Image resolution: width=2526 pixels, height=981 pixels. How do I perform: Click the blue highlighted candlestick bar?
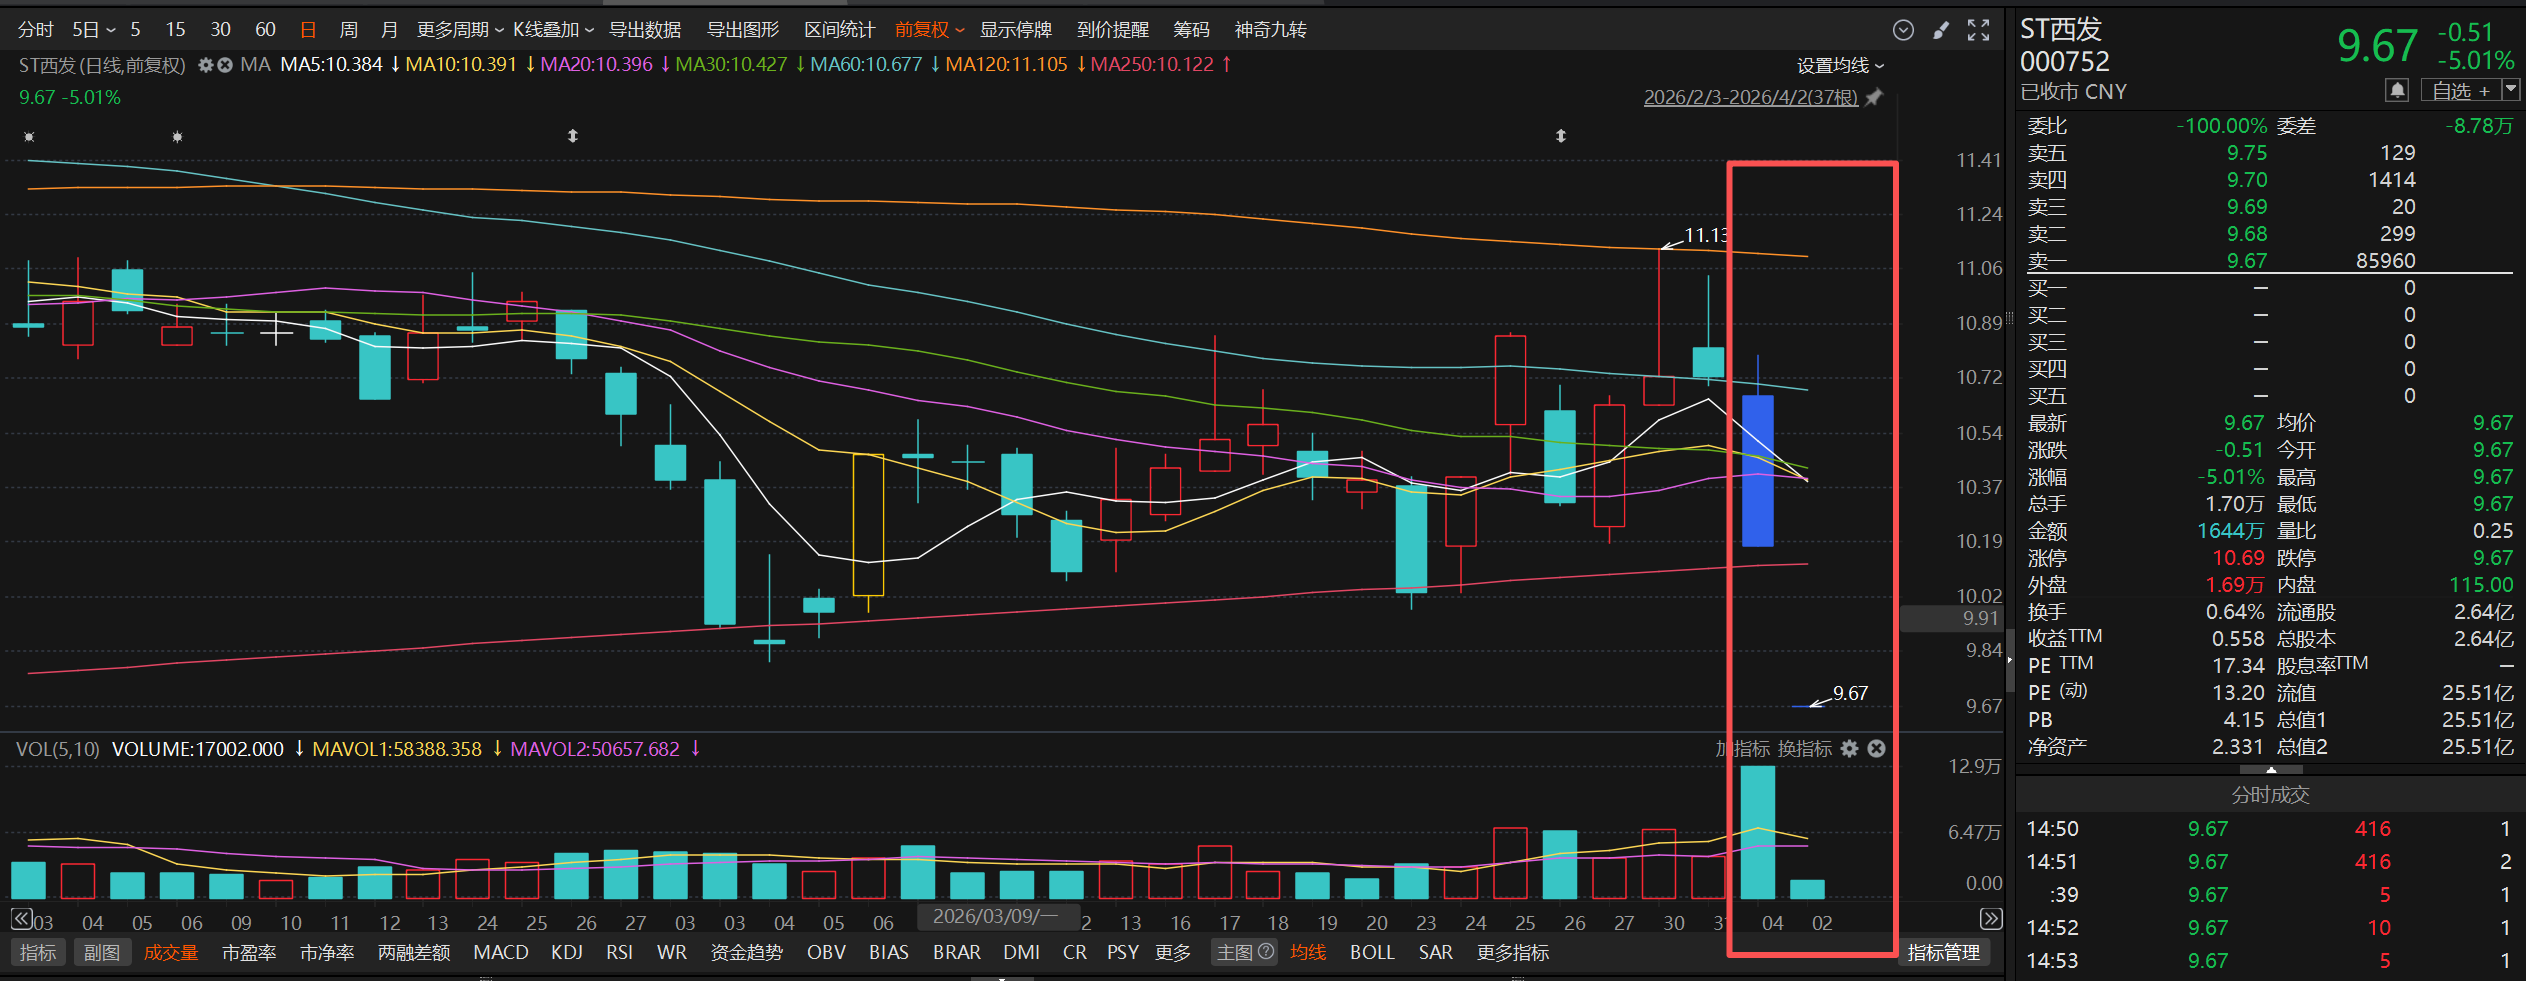1757,470
